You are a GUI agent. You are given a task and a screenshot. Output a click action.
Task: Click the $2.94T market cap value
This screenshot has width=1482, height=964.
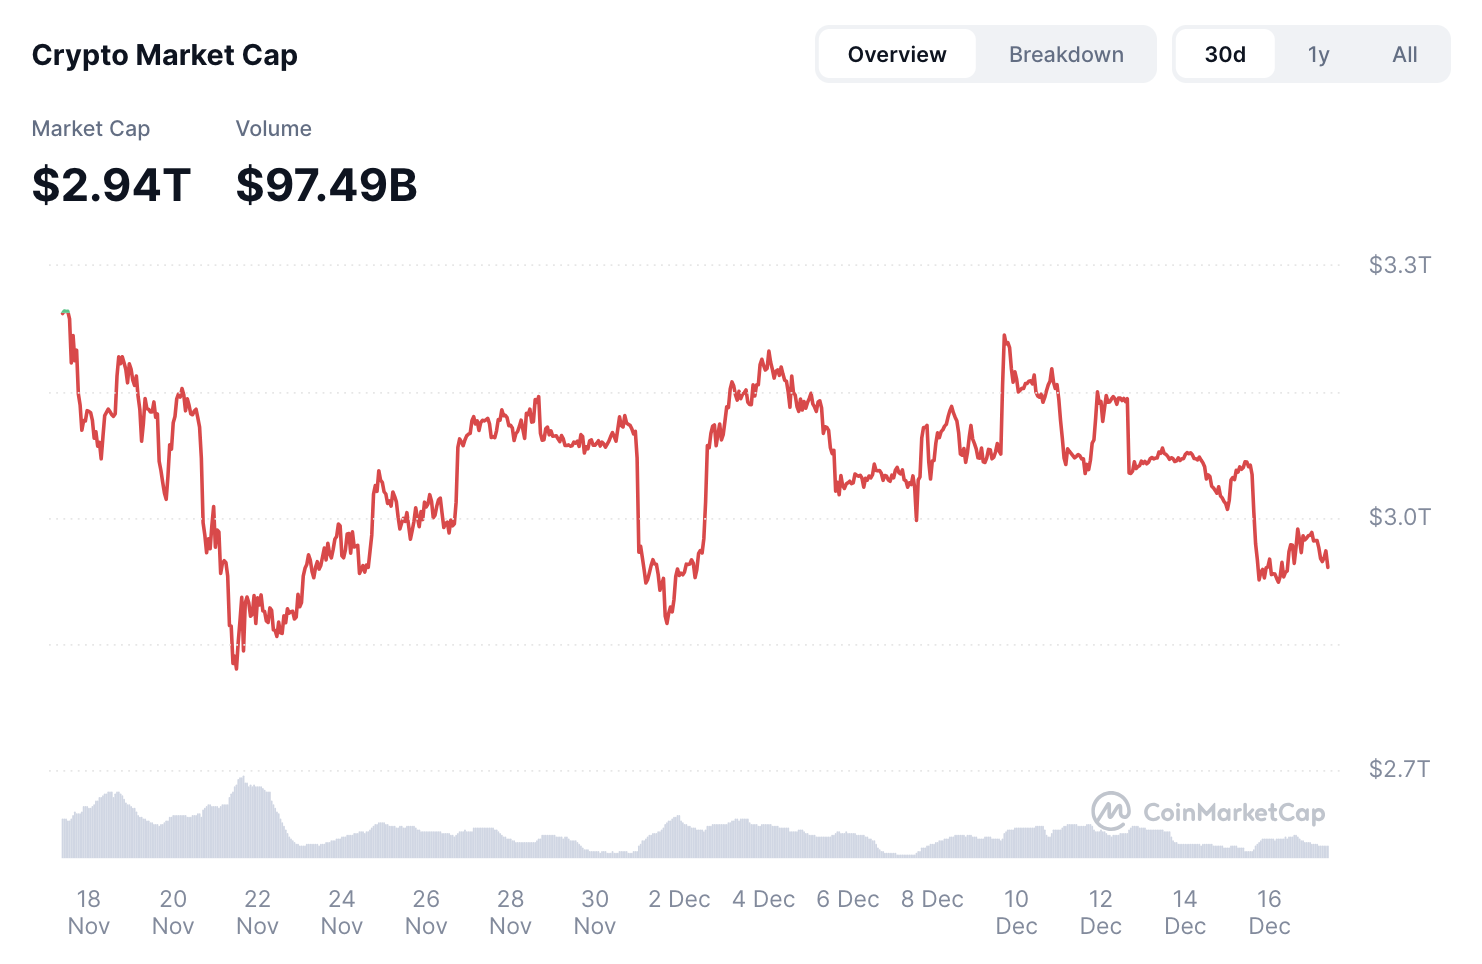(112, 184)
